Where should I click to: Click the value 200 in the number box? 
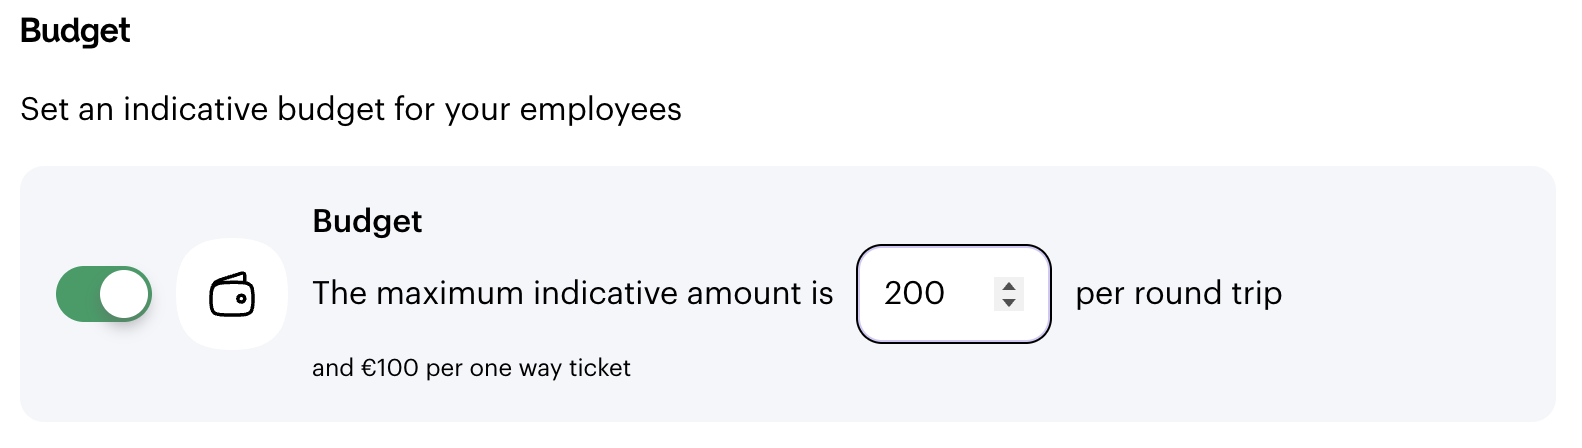coord(914,293)
